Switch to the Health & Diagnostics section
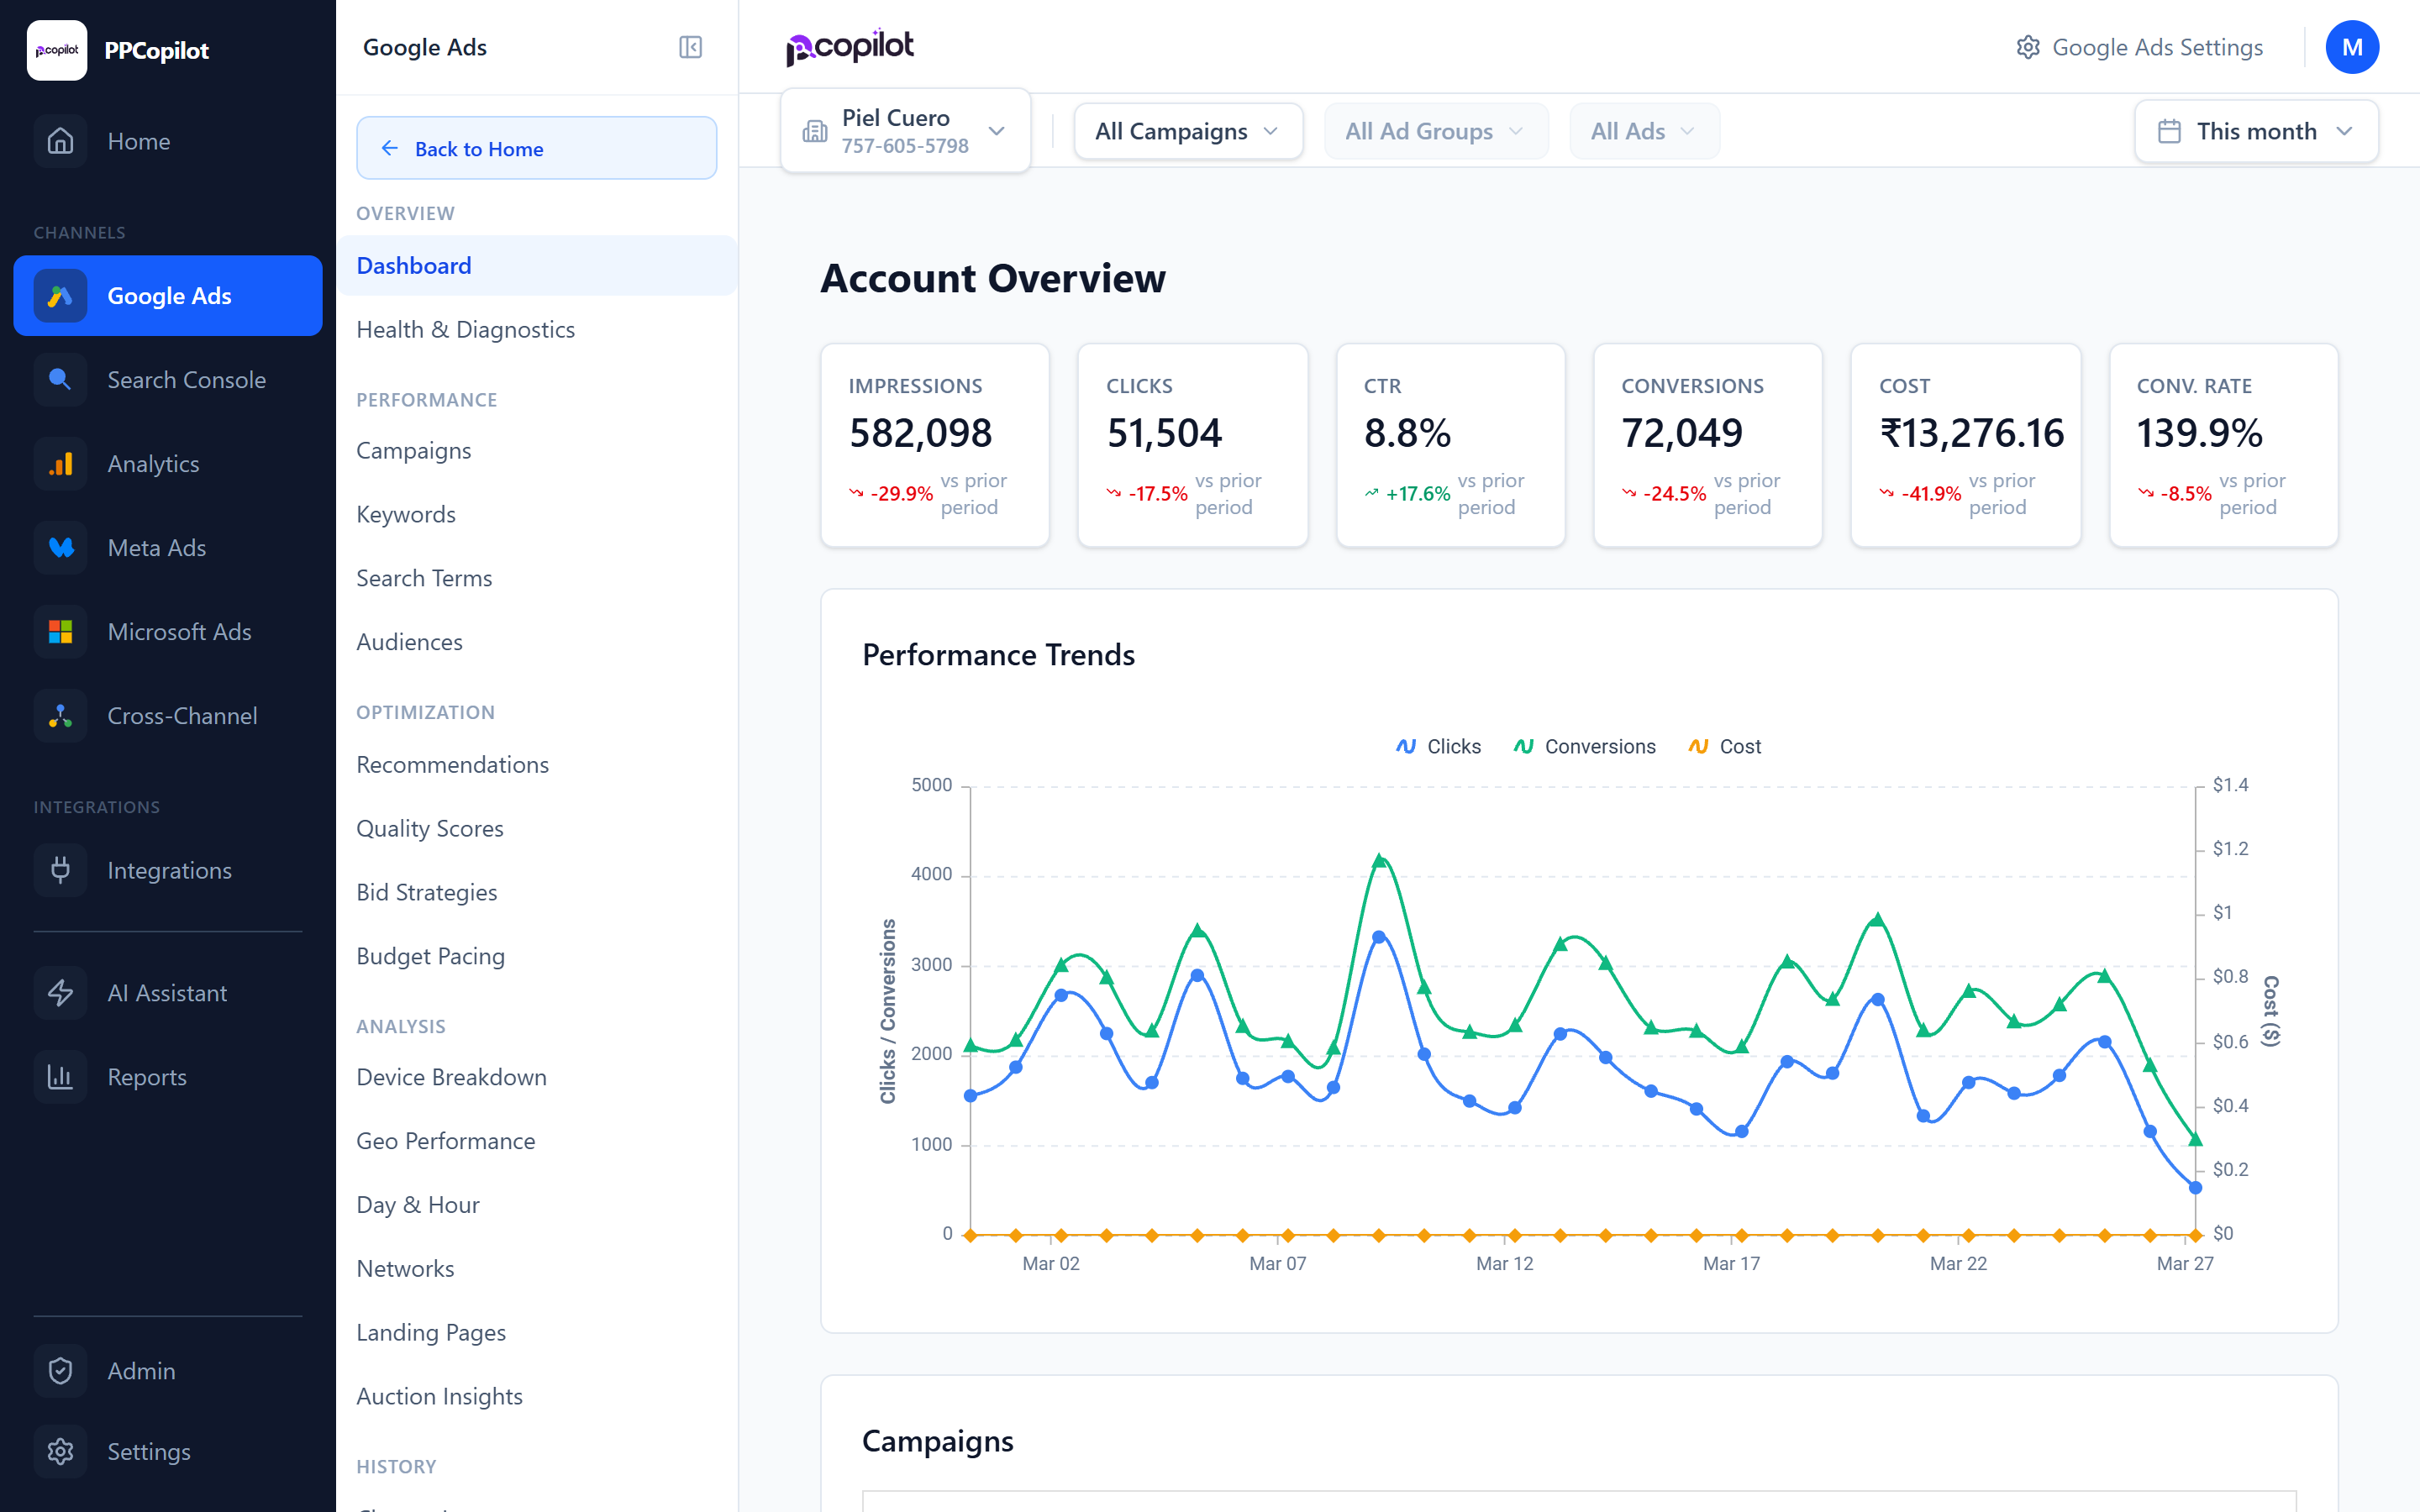 pyautogui.click(x=465, y=329)
